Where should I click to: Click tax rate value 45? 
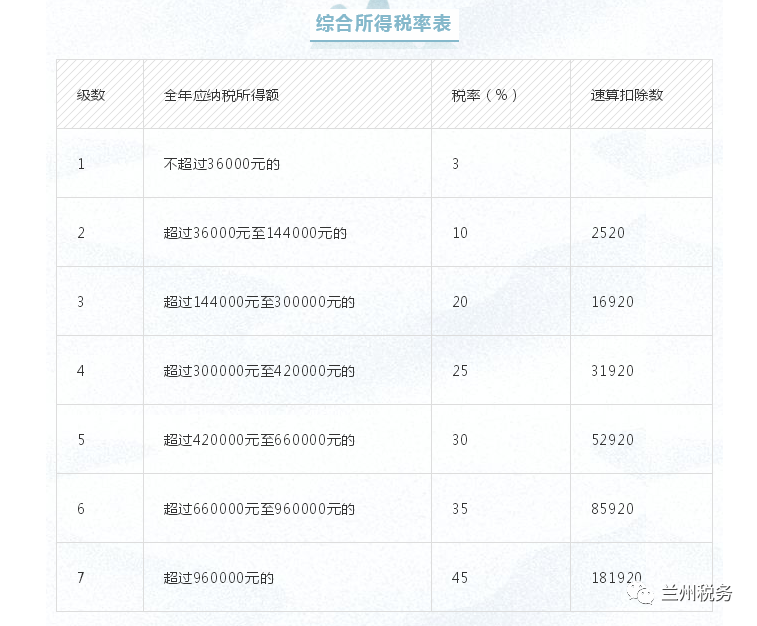point(460,578)
